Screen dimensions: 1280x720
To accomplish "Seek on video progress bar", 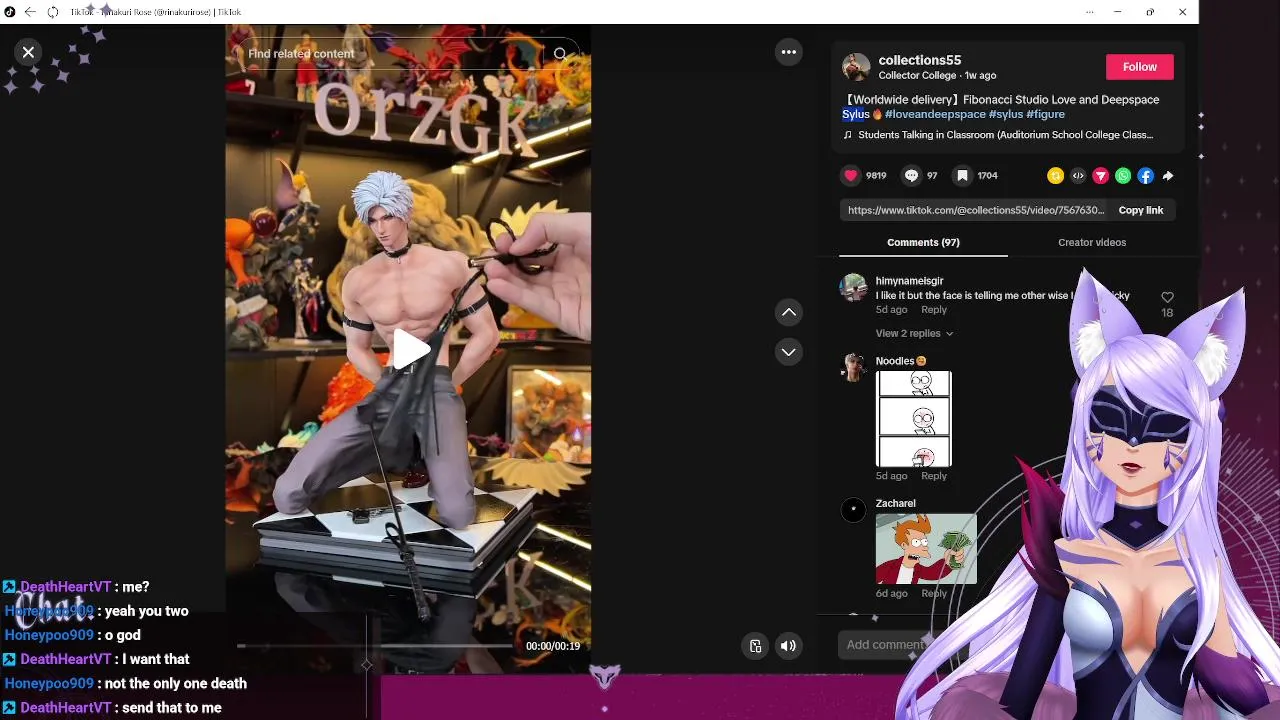I will (x=375, y=646).
